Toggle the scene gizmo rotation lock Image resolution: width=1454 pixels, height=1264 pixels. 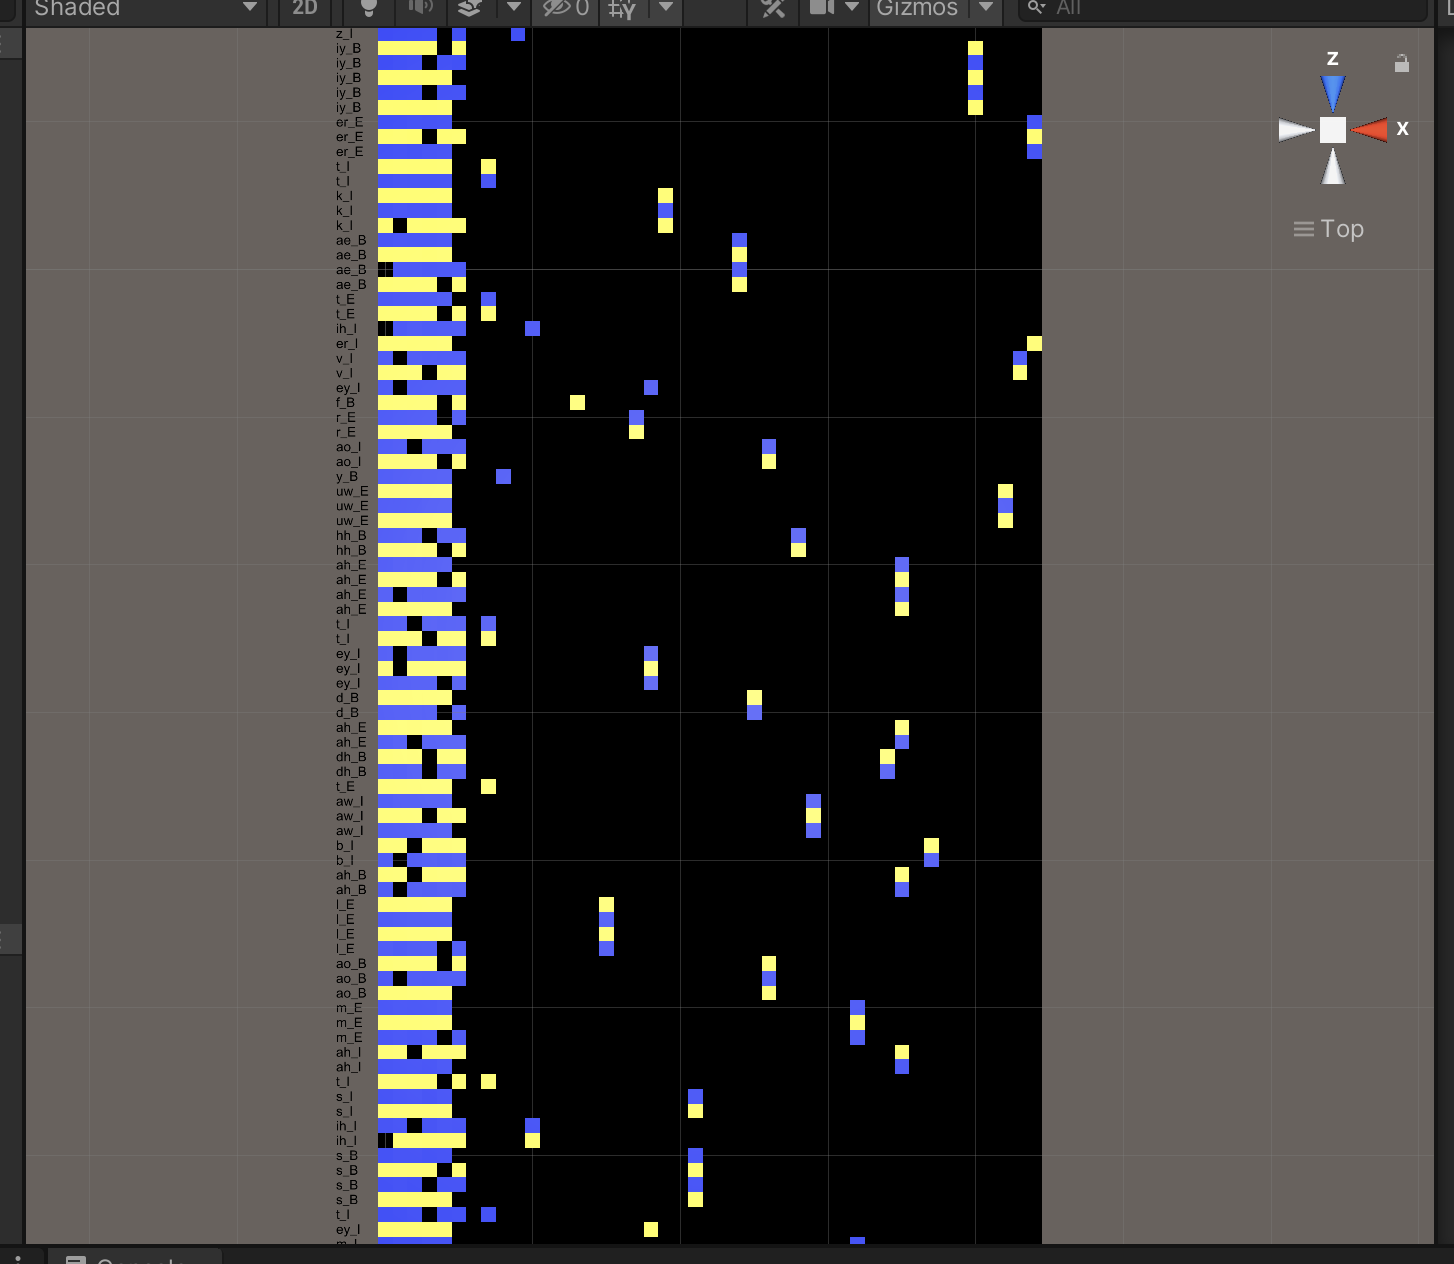[x=1402, y=64]
